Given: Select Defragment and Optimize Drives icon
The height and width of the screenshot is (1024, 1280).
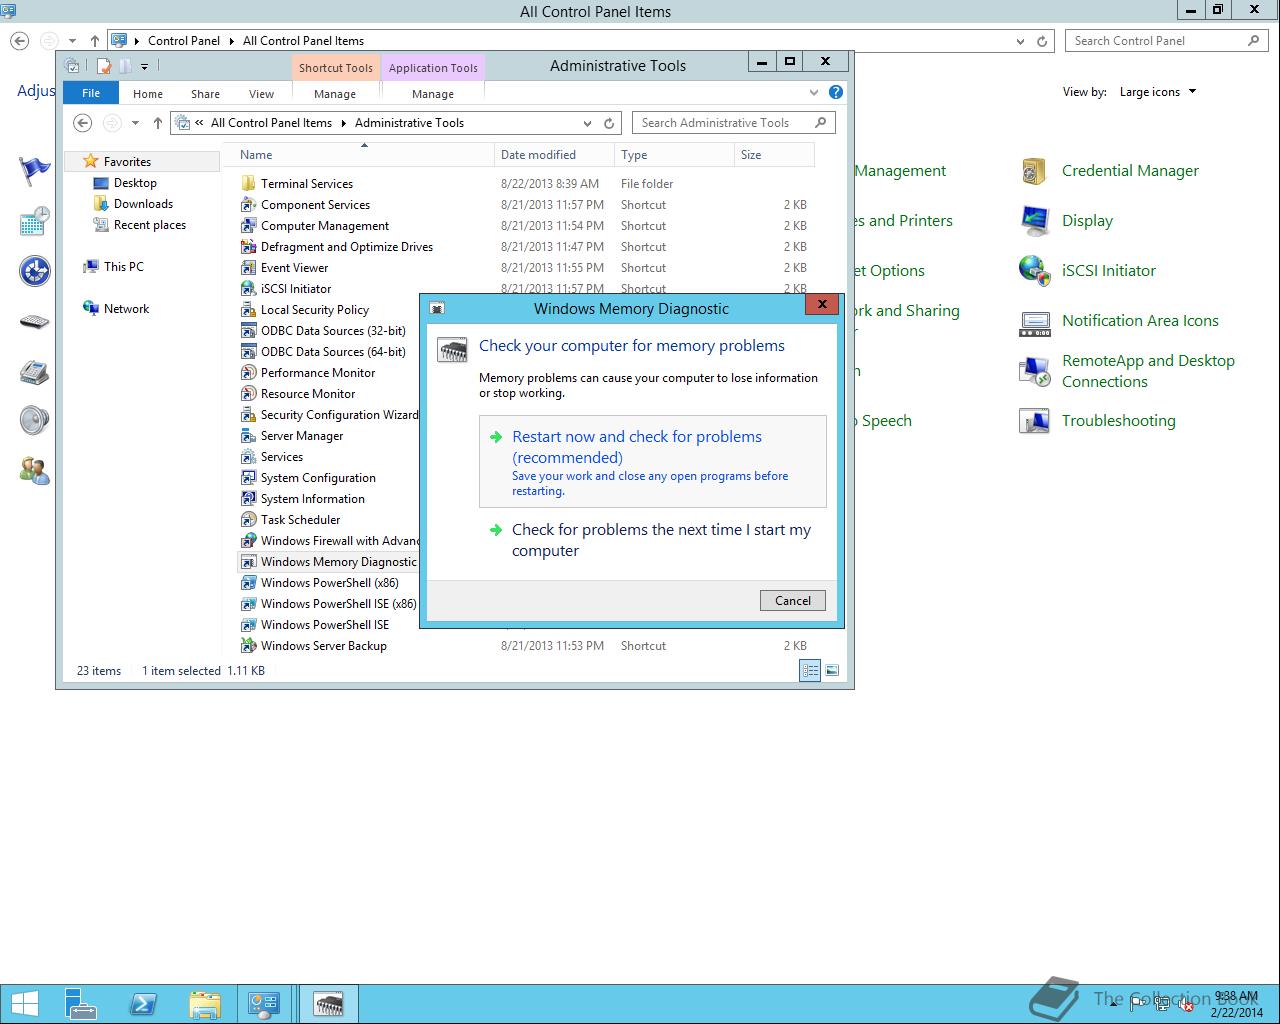Looking at the screenshot, I should pos(248,247).
